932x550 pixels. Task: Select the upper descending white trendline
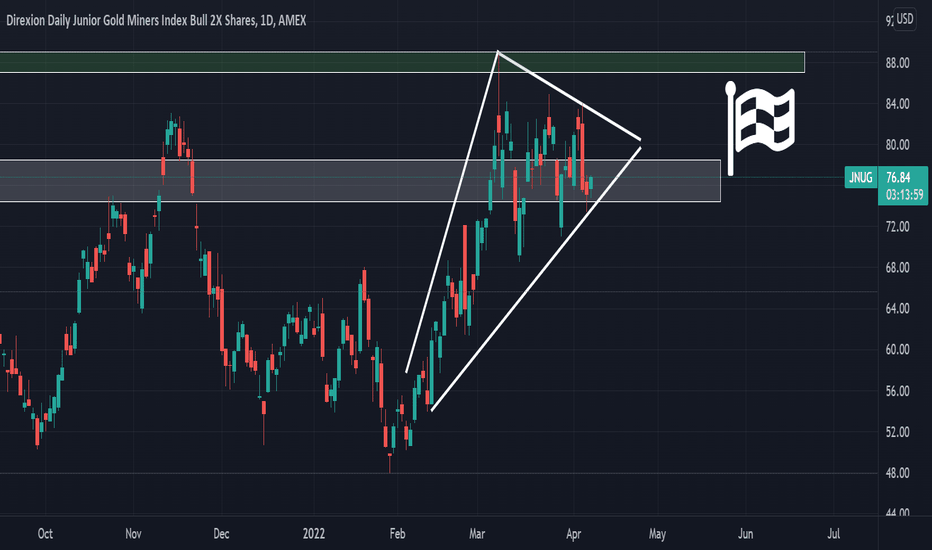pos(569,96)
